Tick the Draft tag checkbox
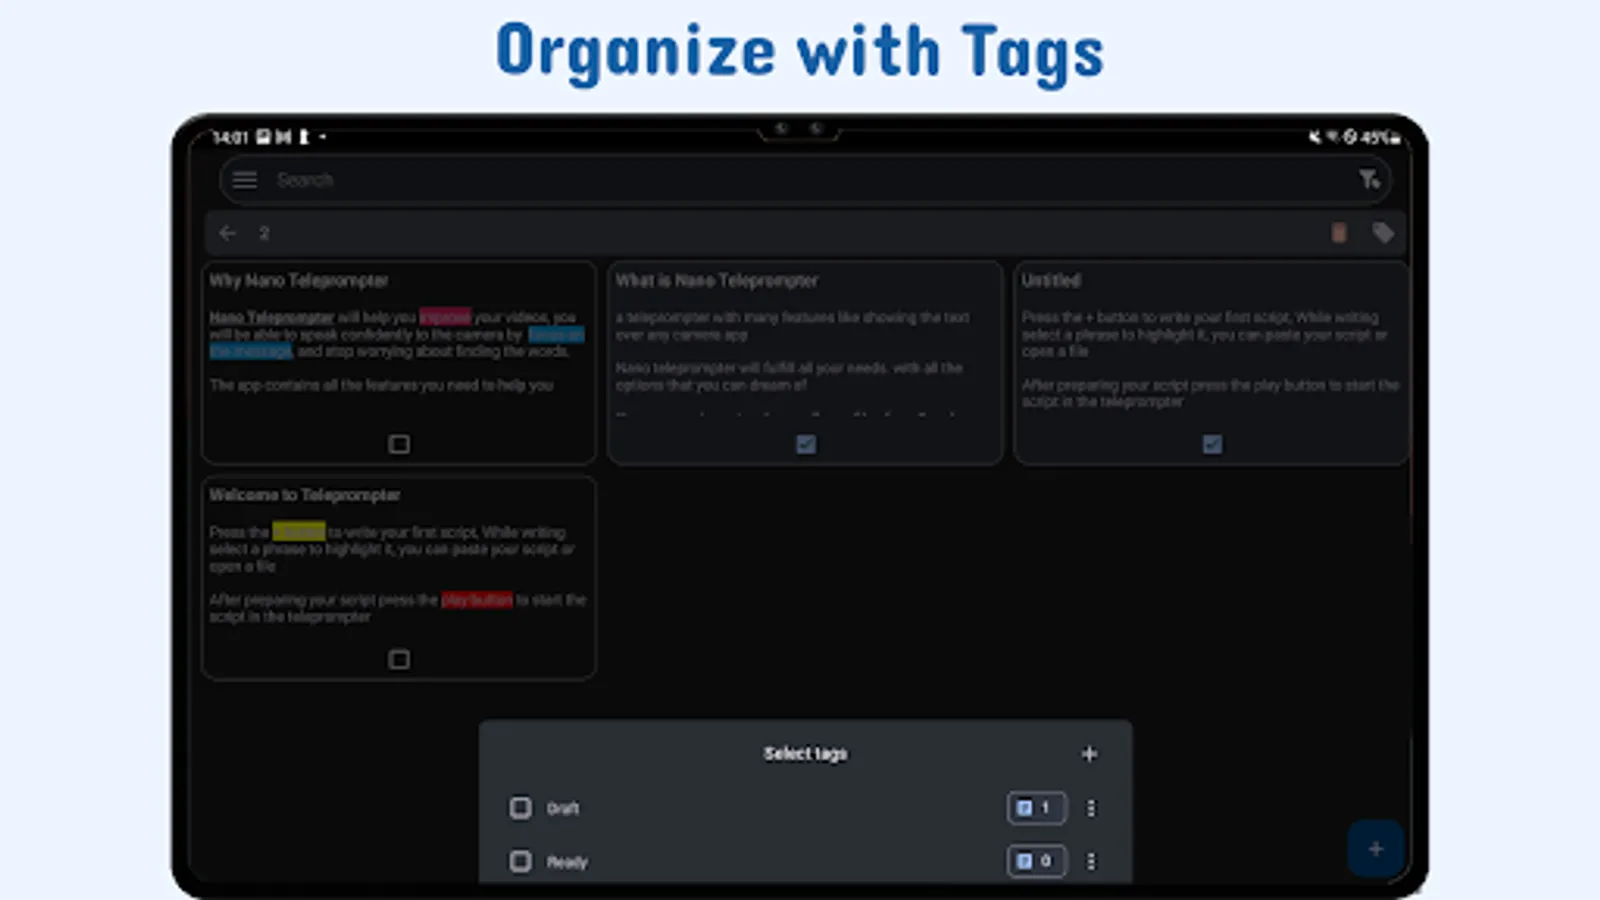 point(521,808)
